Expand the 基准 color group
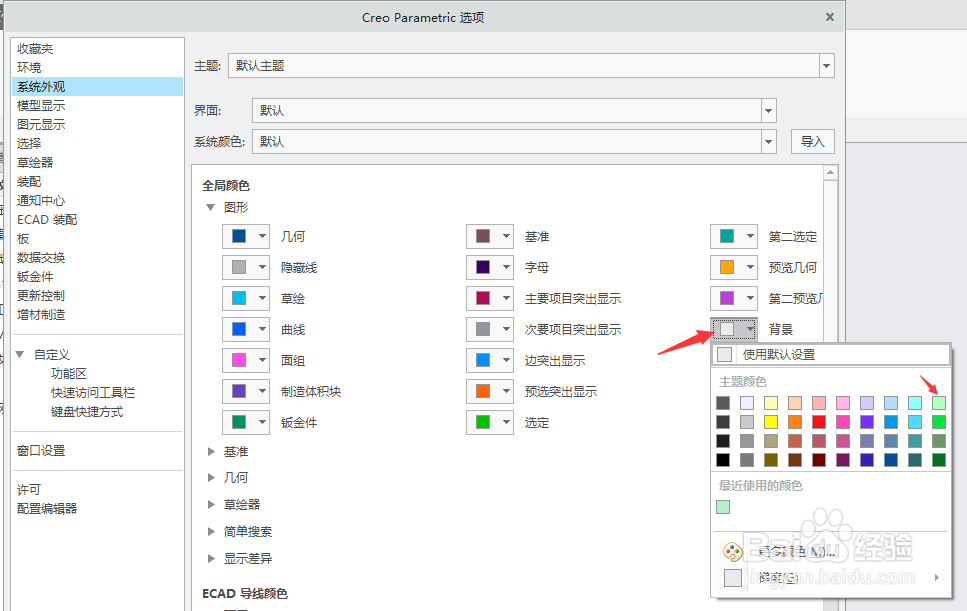This screenshot has width=967, height=611. point(211,452)
